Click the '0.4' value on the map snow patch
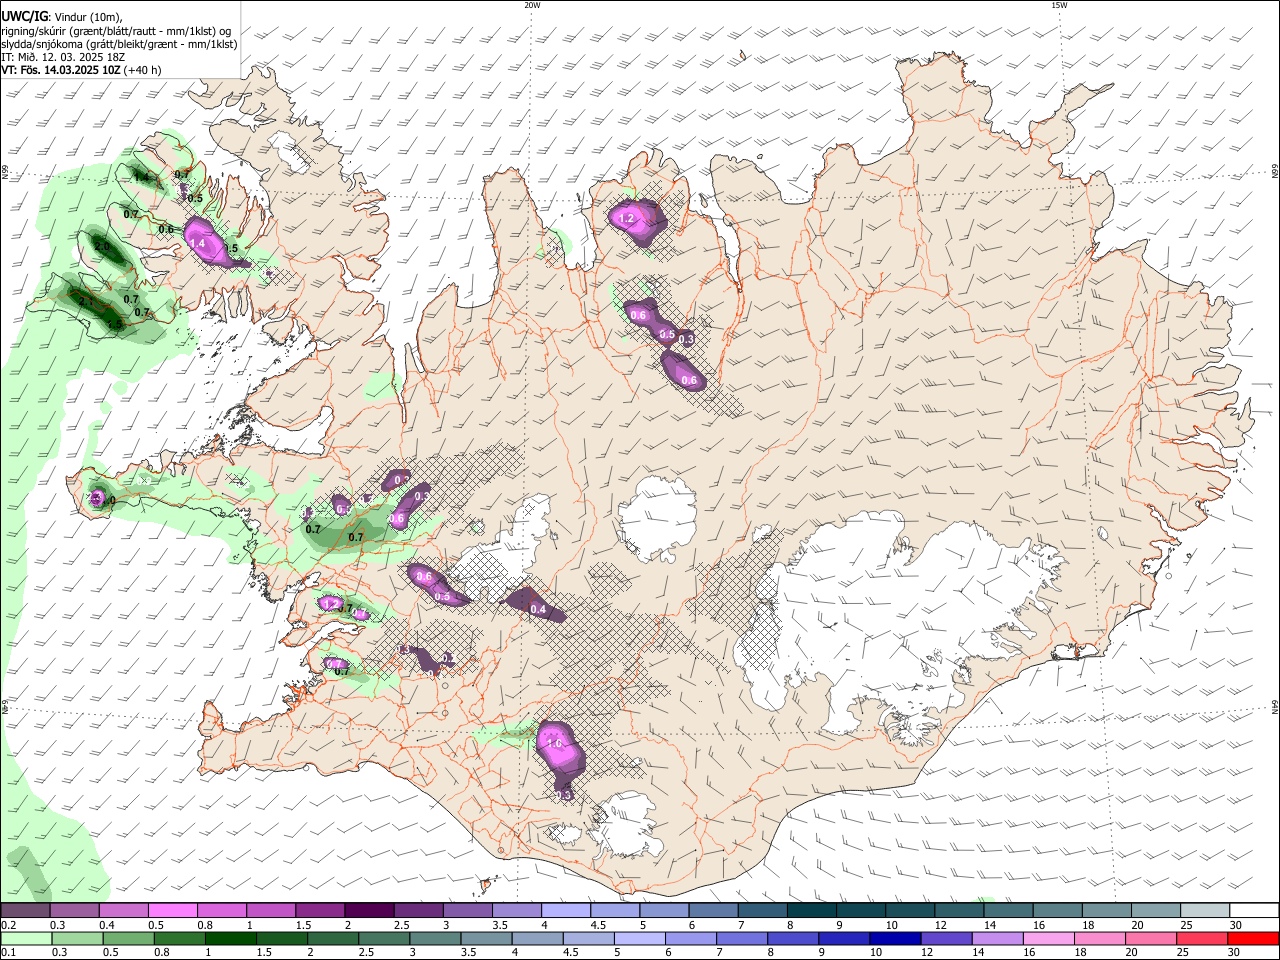 pyautogui.click(x=538, y=609)
